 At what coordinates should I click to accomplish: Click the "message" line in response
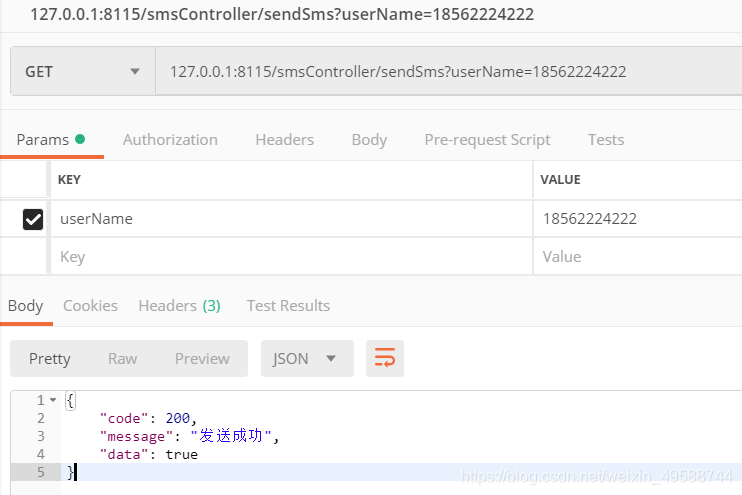click(x=189, y=436)
